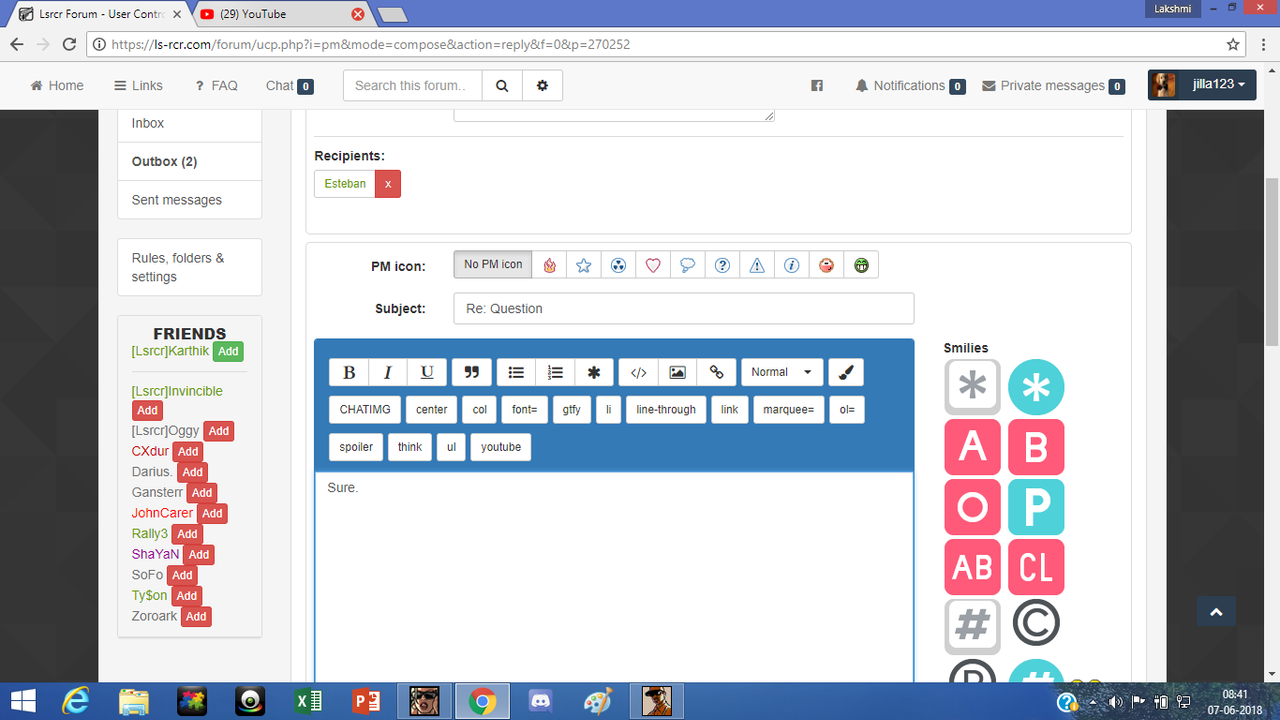Image resolution: width=1280 pixels, height=720 pixels.
Task: Select the radioactive PM icon
Action: tap(618, 265)
